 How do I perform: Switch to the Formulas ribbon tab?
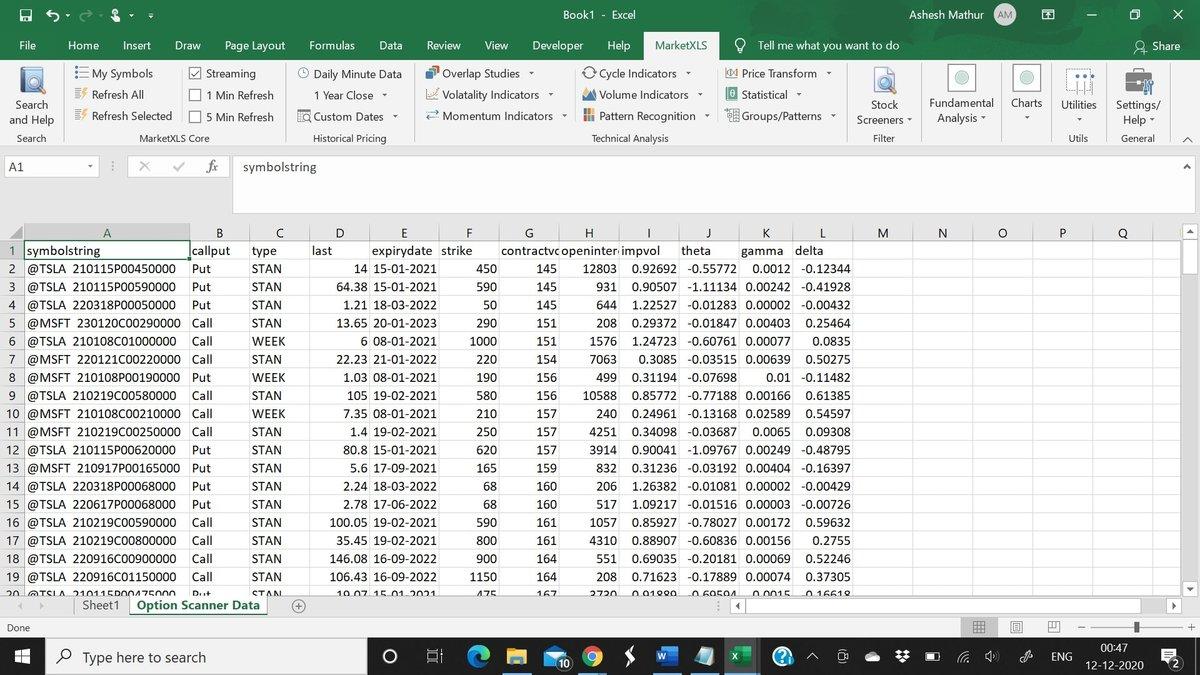[331, 45]
